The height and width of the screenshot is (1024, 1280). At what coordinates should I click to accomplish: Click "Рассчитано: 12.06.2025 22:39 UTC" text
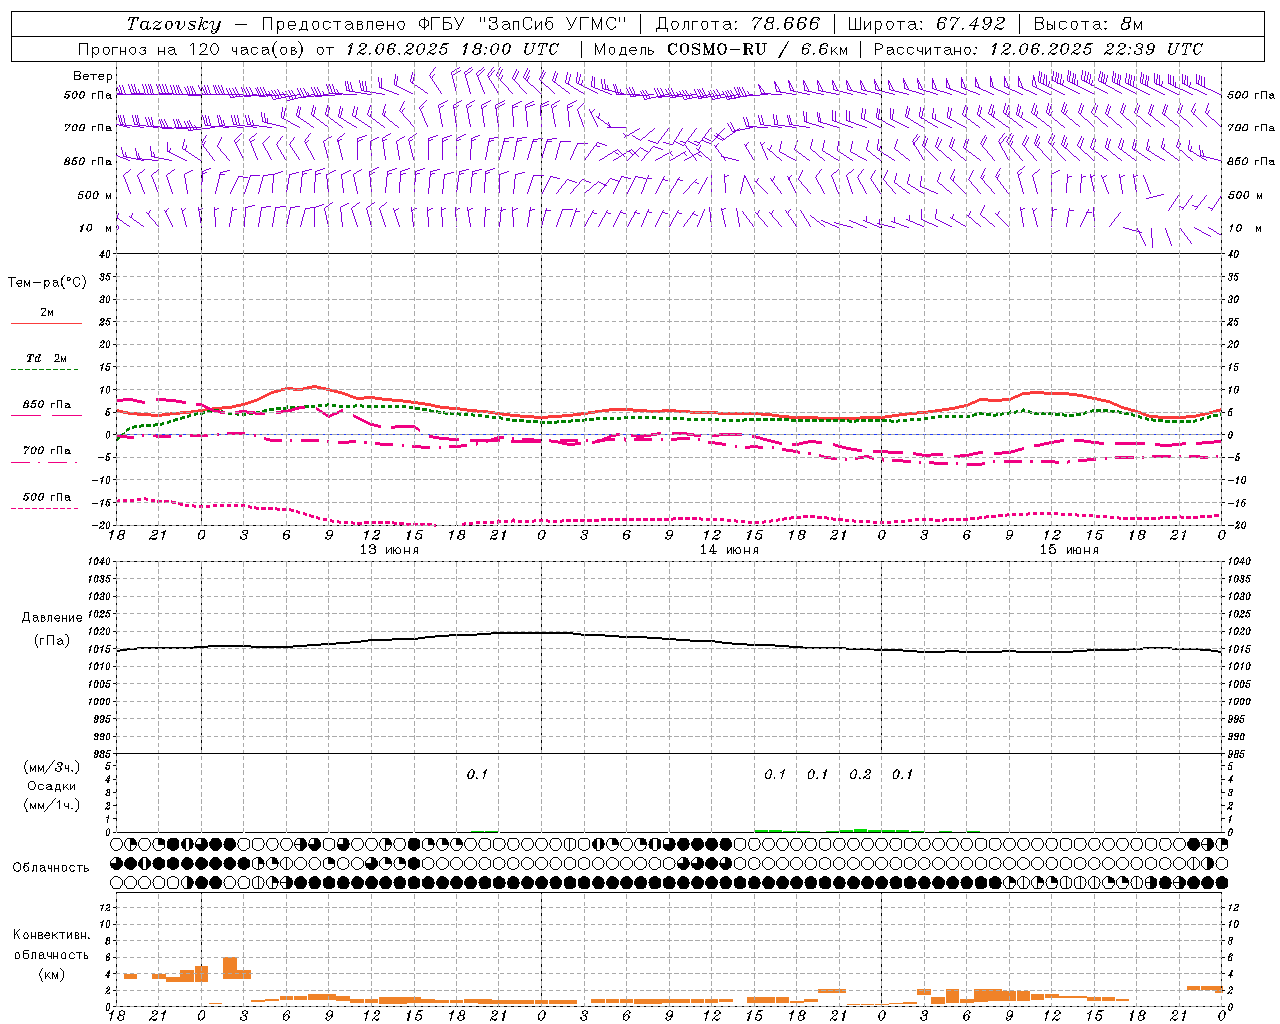pos(1038,49)
